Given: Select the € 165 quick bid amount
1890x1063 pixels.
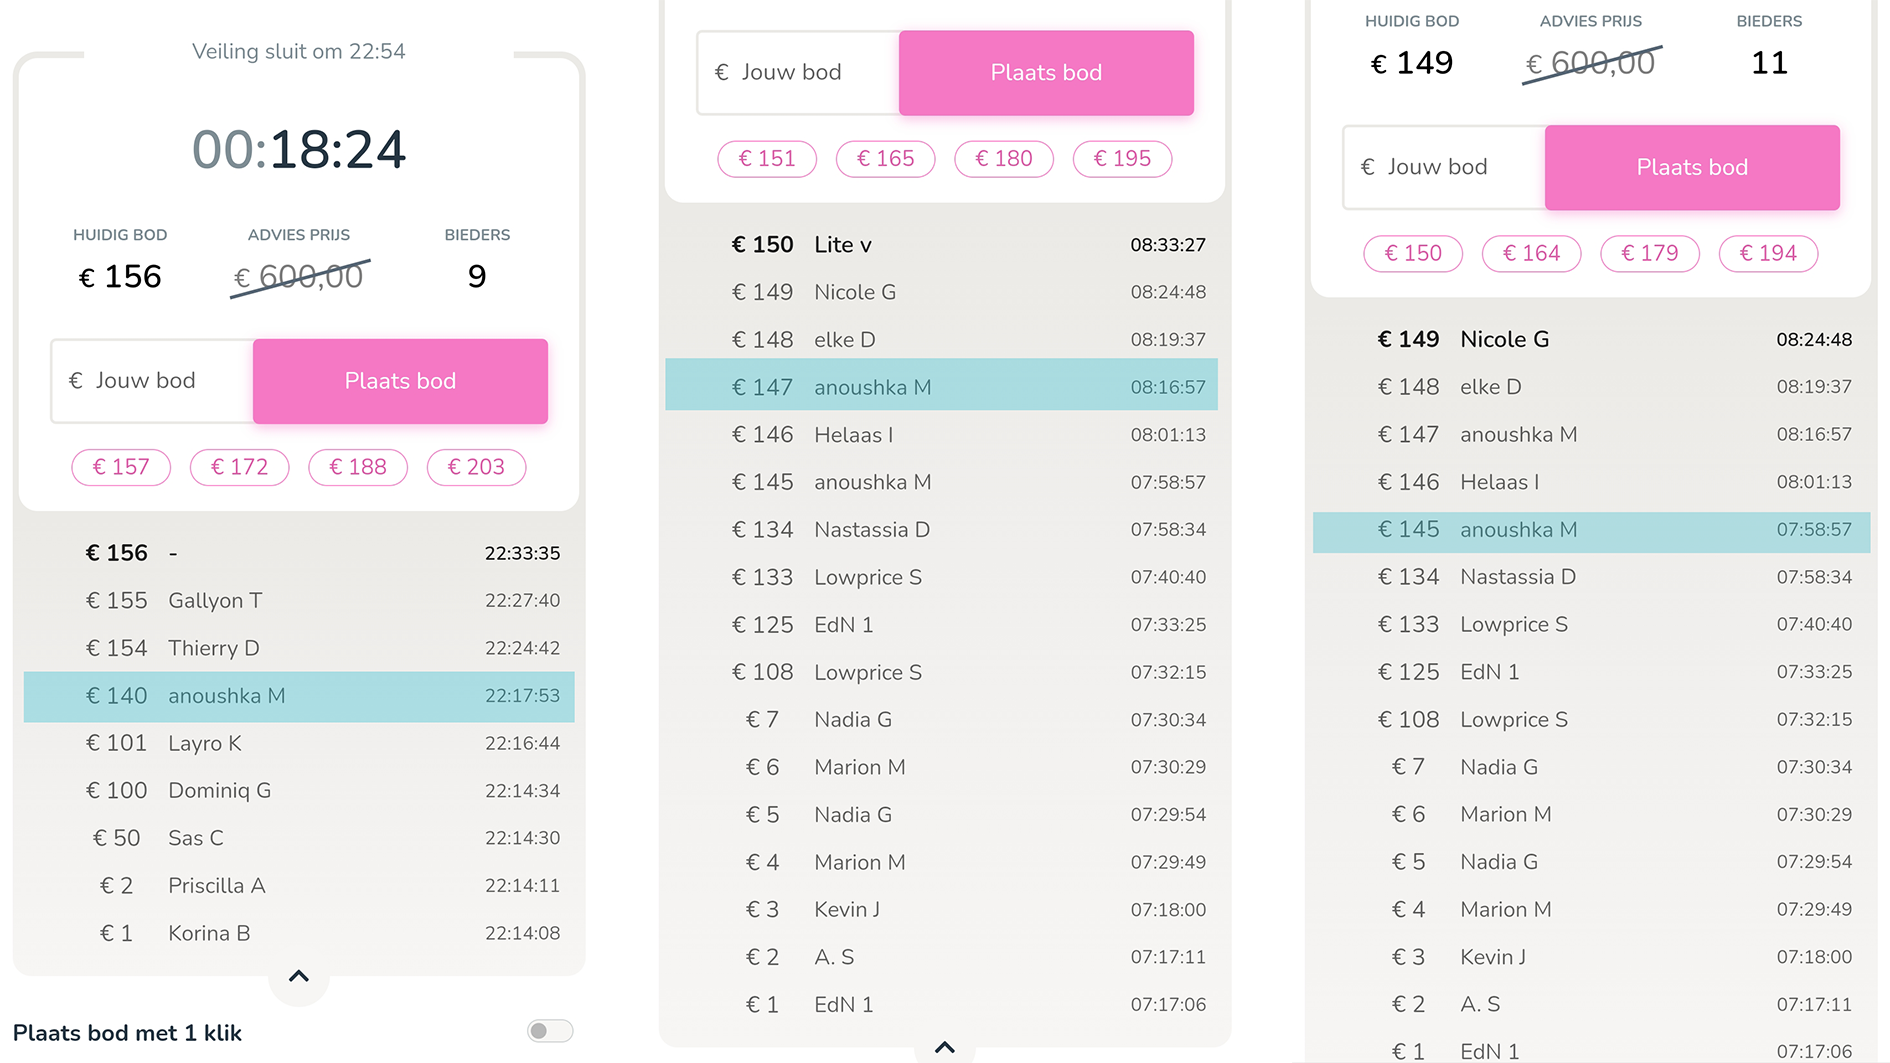Looking at the screenshot, I should [x=885, y=159].
